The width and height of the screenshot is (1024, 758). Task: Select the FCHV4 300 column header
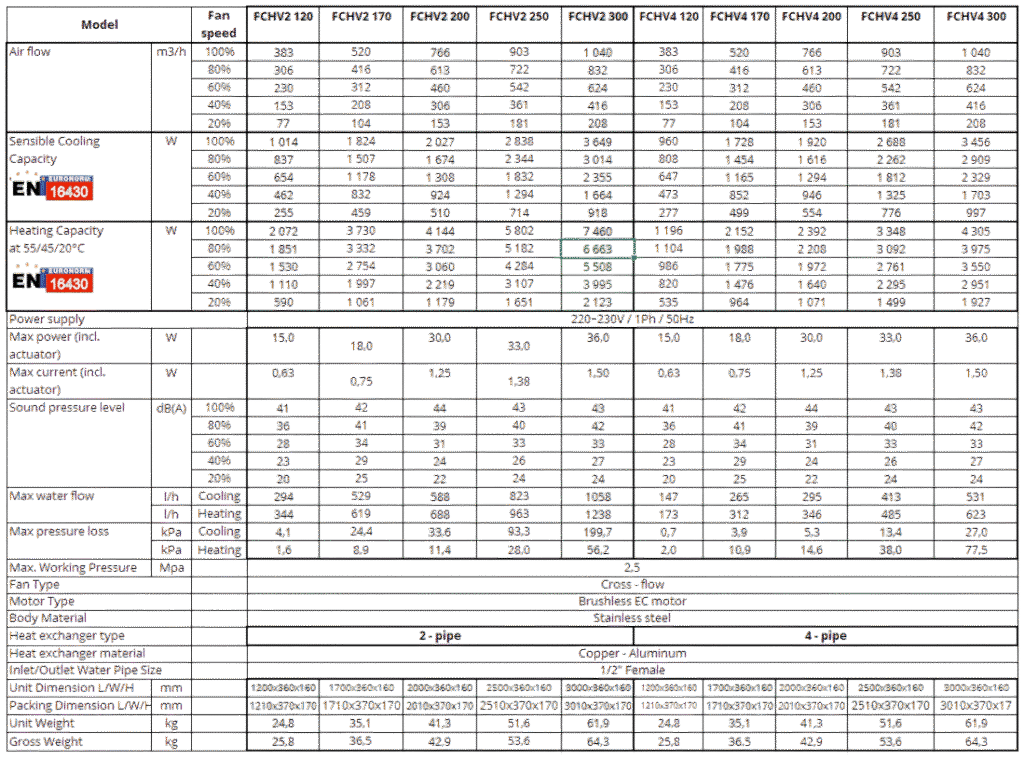(x=975, y=17)
